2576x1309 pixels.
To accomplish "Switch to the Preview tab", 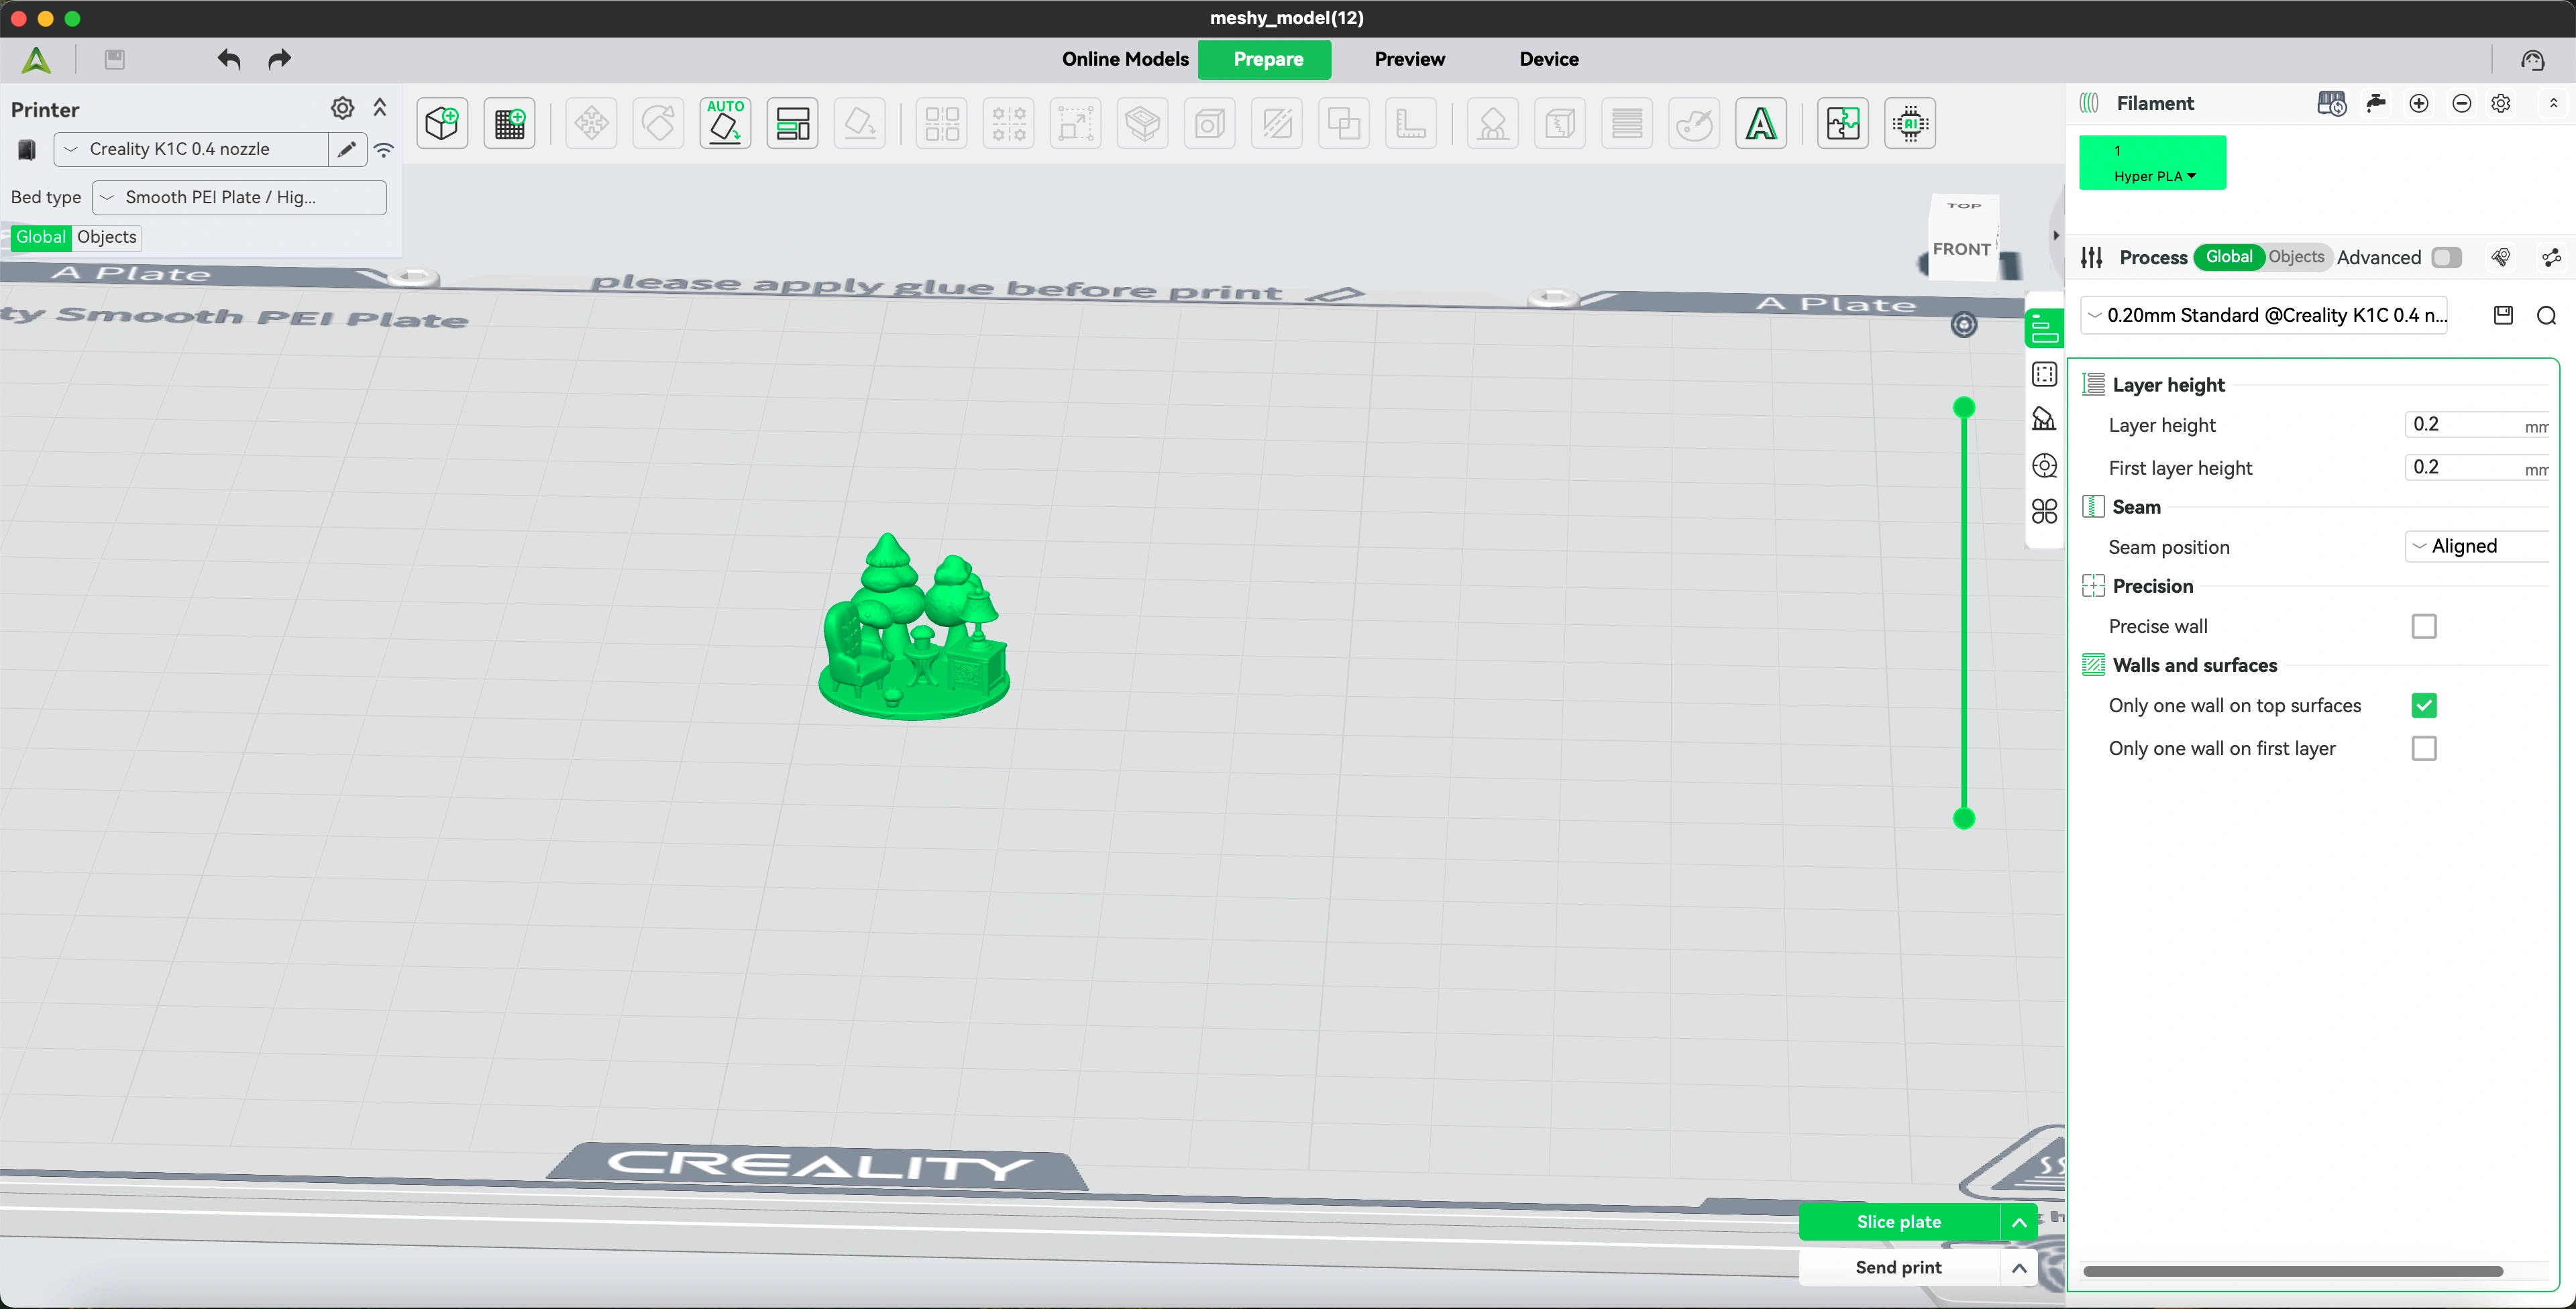I will (1409, 59).
